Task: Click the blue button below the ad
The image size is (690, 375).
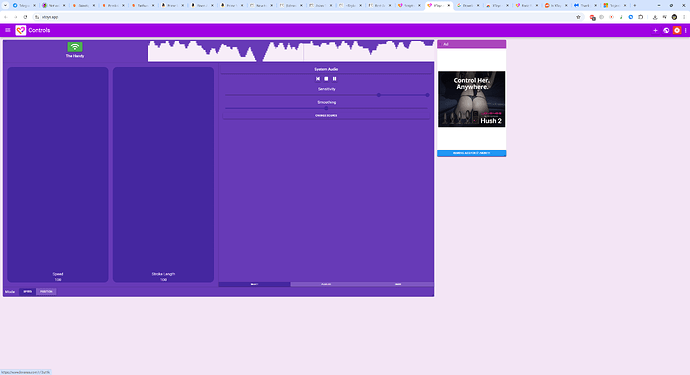Action: (x=471, y=153)
